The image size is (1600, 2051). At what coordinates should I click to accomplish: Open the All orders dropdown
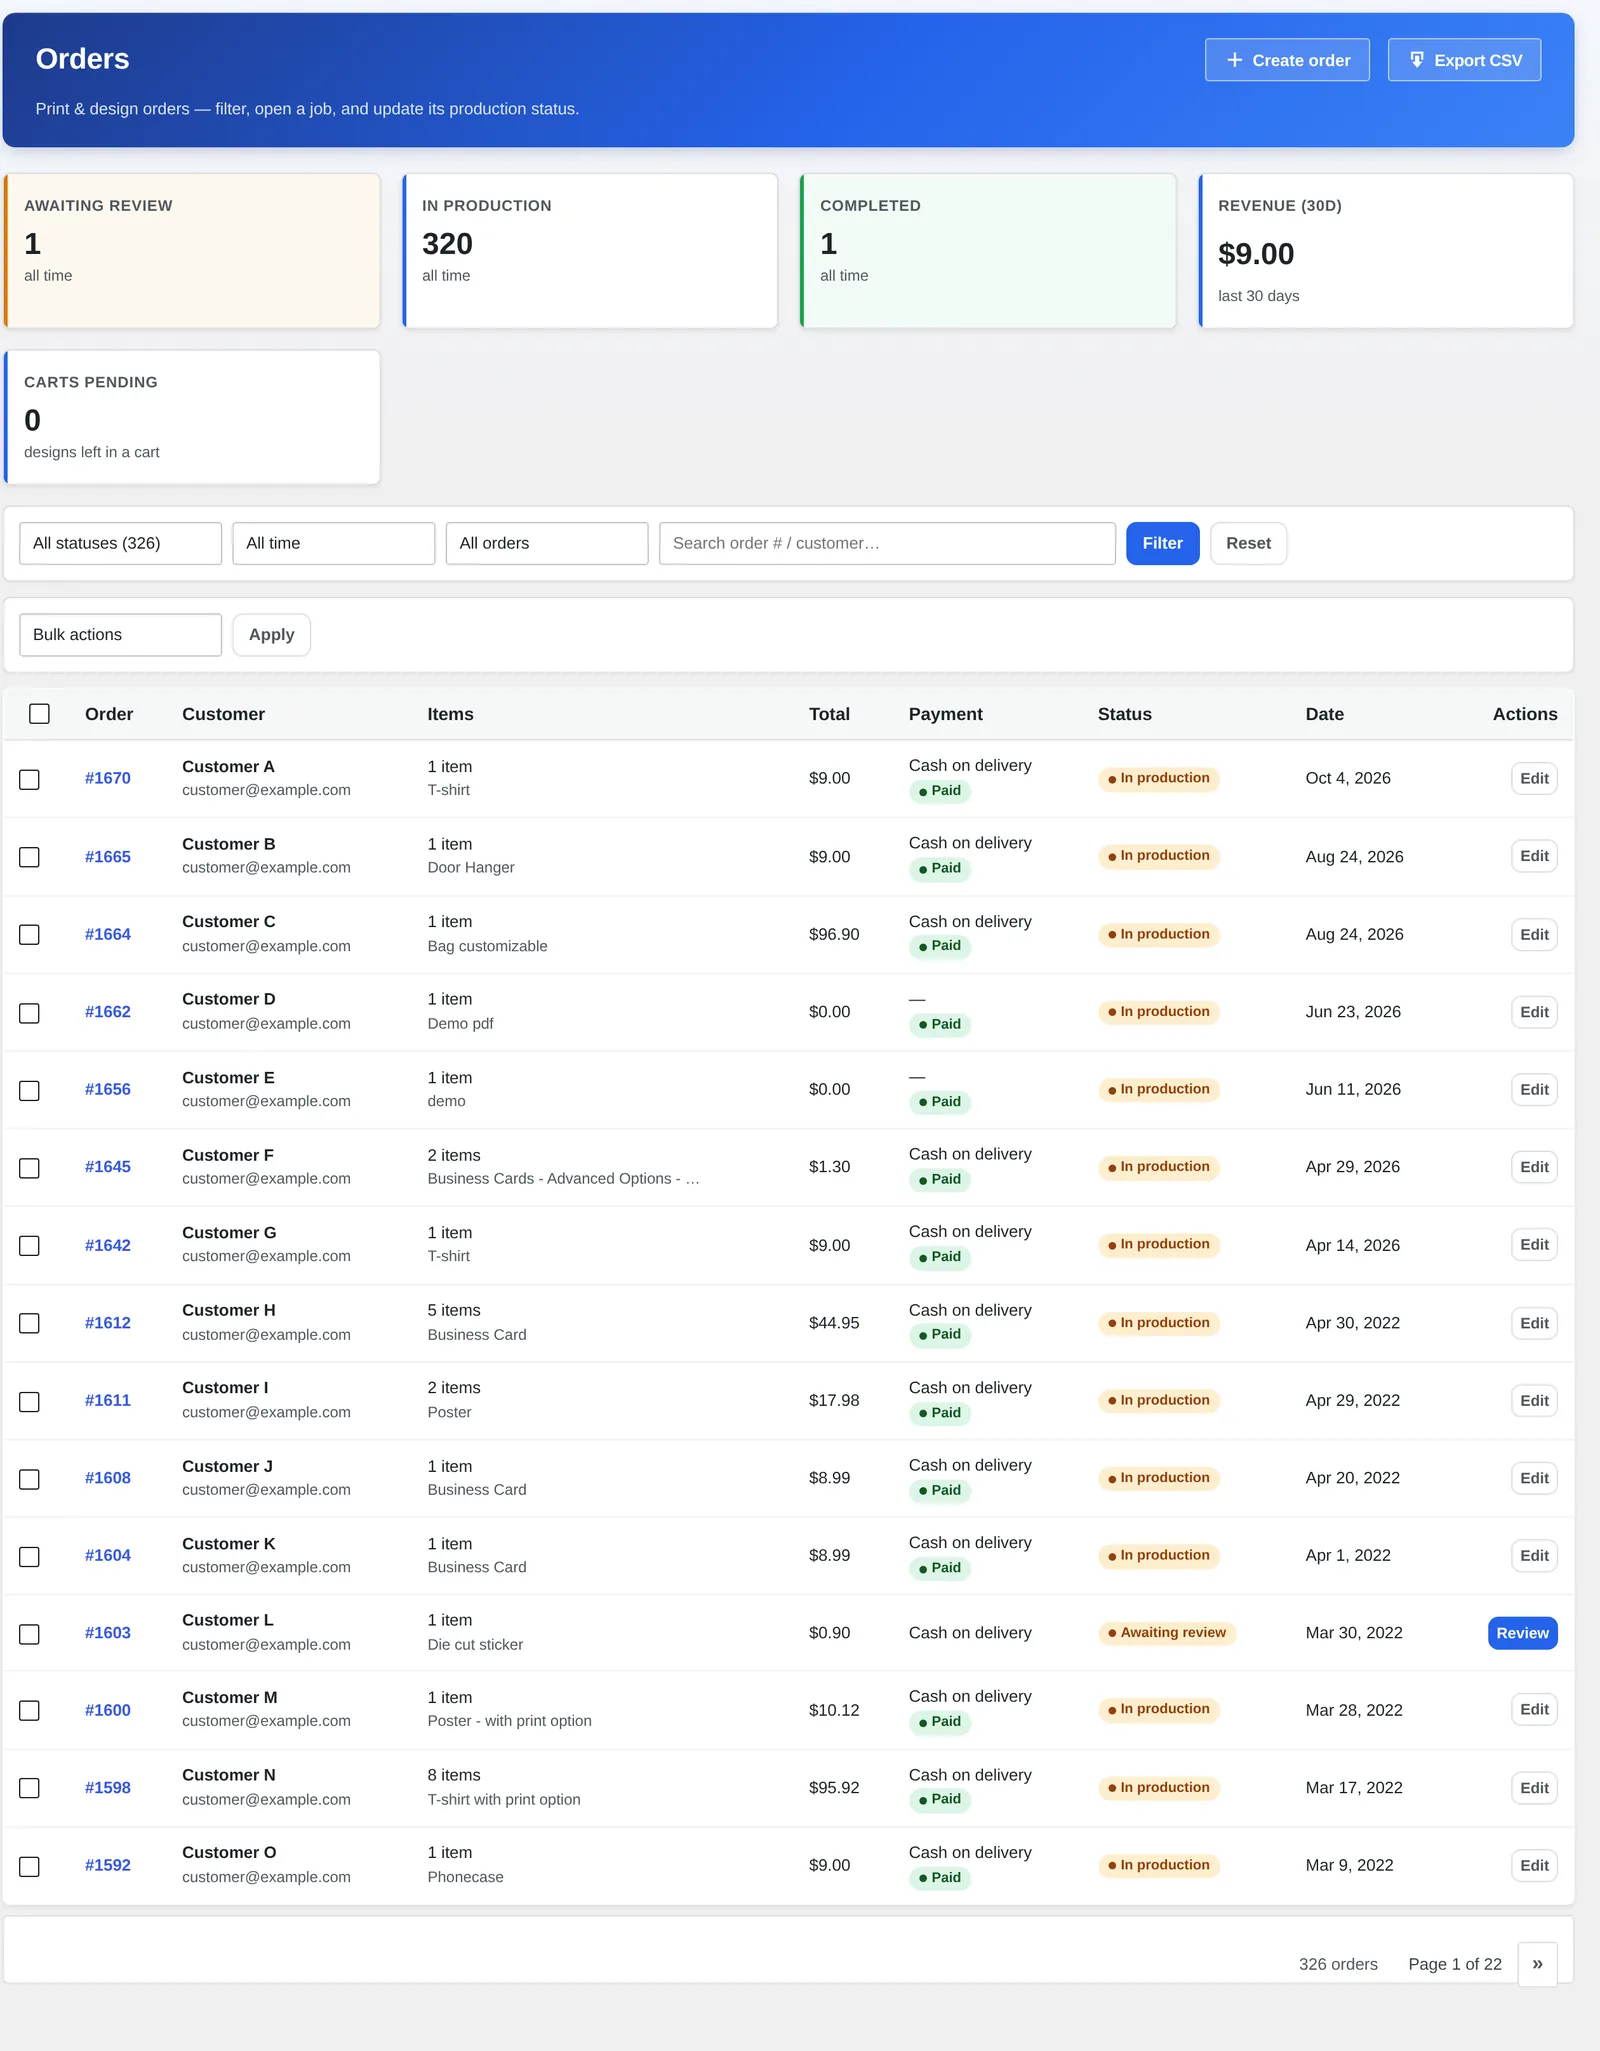tap(547, 543)
